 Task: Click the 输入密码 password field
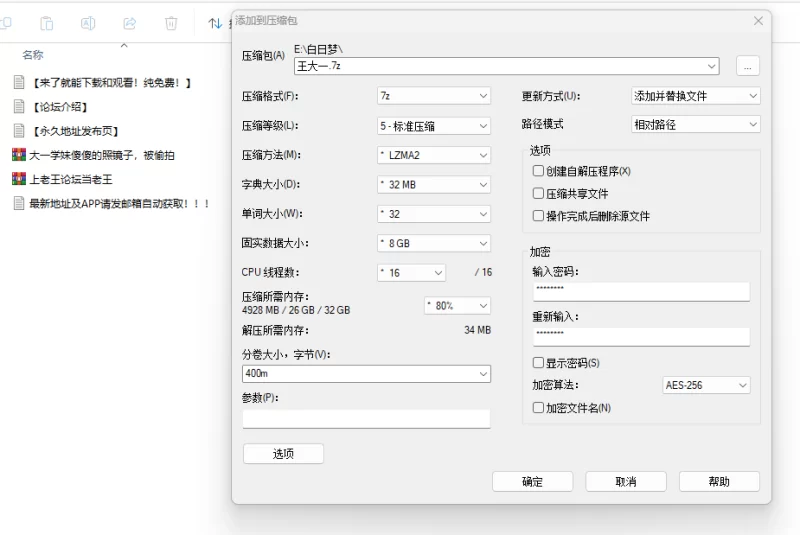click(x=640, y=291)
